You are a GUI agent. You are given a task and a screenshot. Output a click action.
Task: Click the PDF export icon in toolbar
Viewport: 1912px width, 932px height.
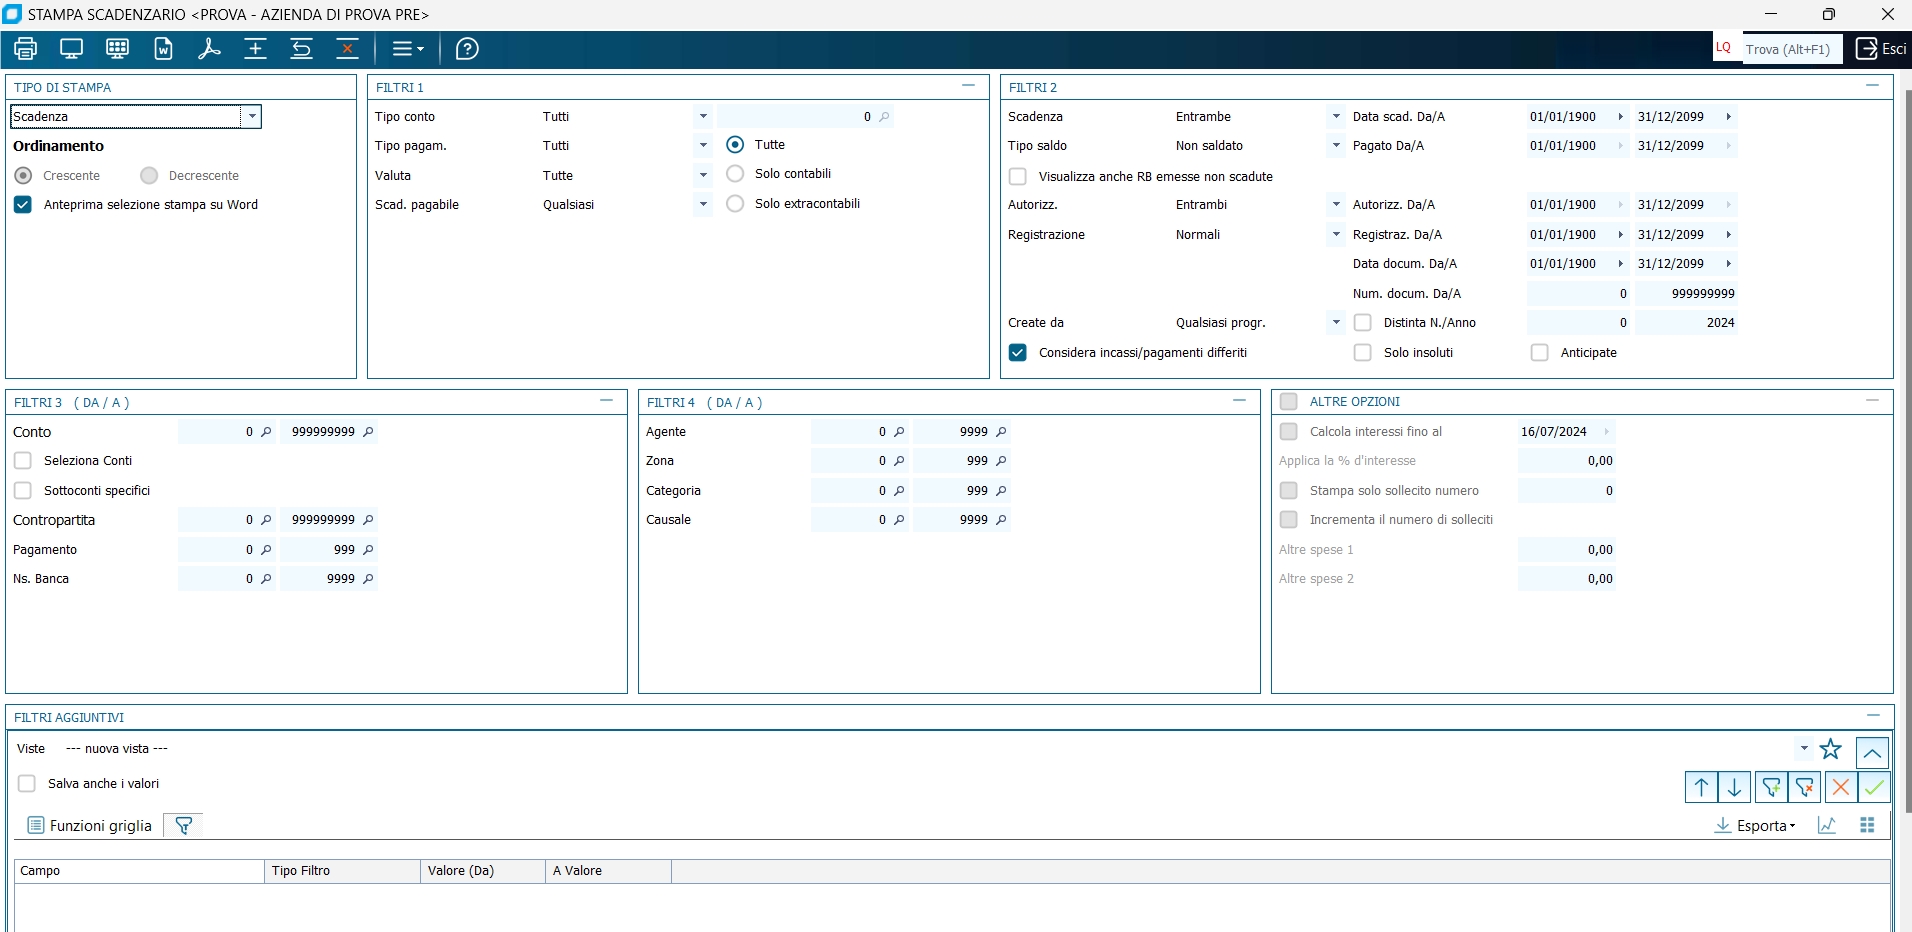coord(209,49)
